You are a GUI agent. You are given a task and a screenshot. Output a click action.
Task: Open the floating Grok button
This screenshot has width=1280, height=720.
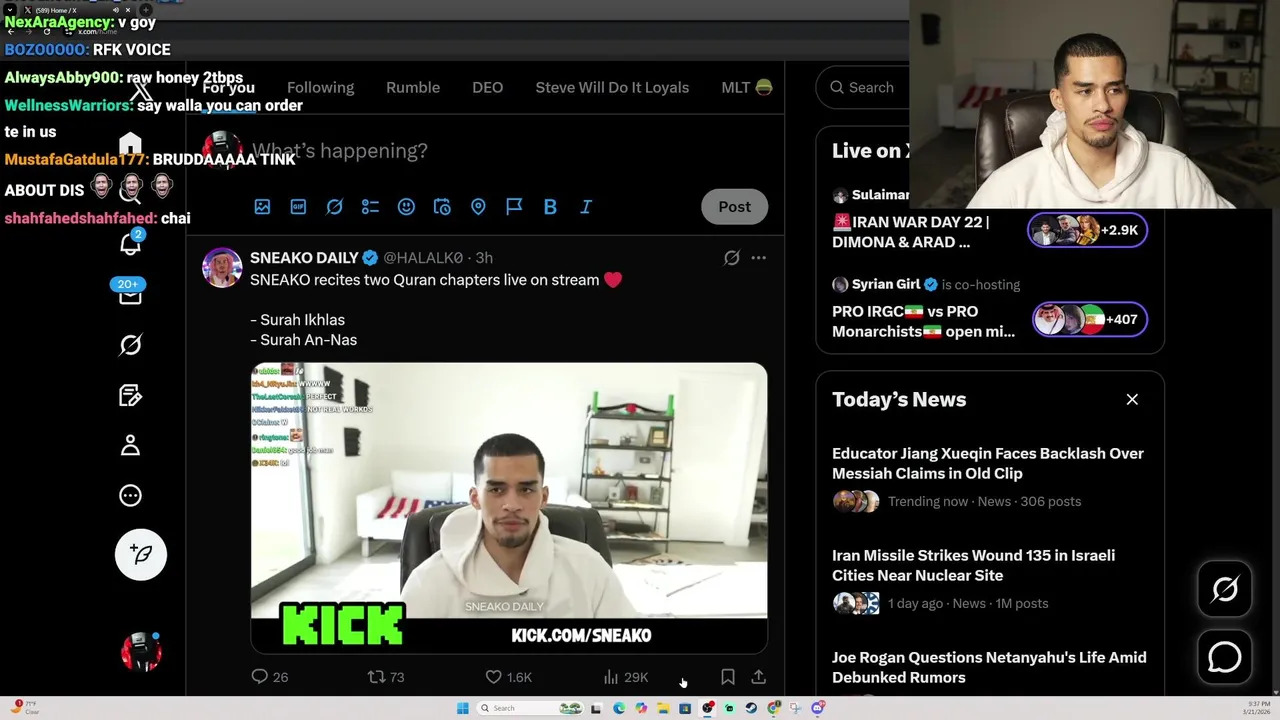[1225, 589]
